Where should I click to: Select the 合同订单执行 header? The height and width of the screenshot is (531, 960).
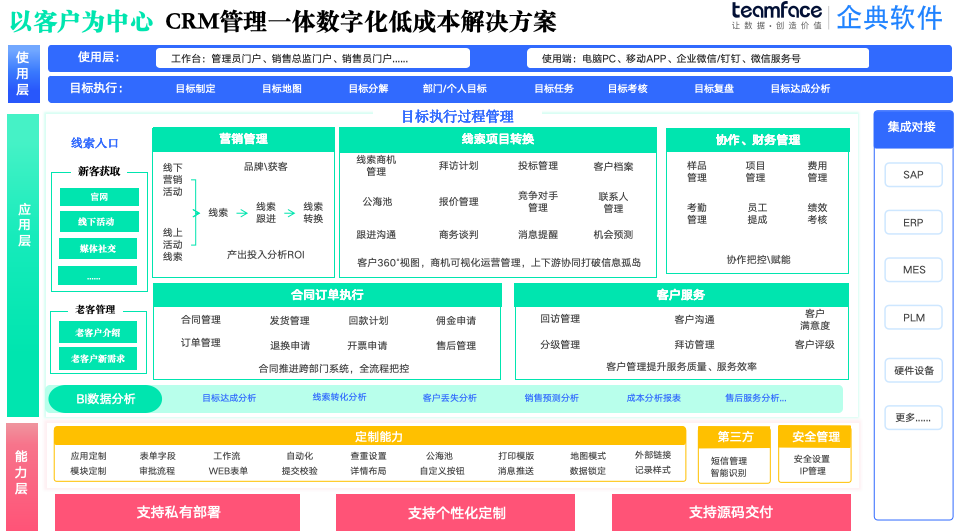(327, 295)
